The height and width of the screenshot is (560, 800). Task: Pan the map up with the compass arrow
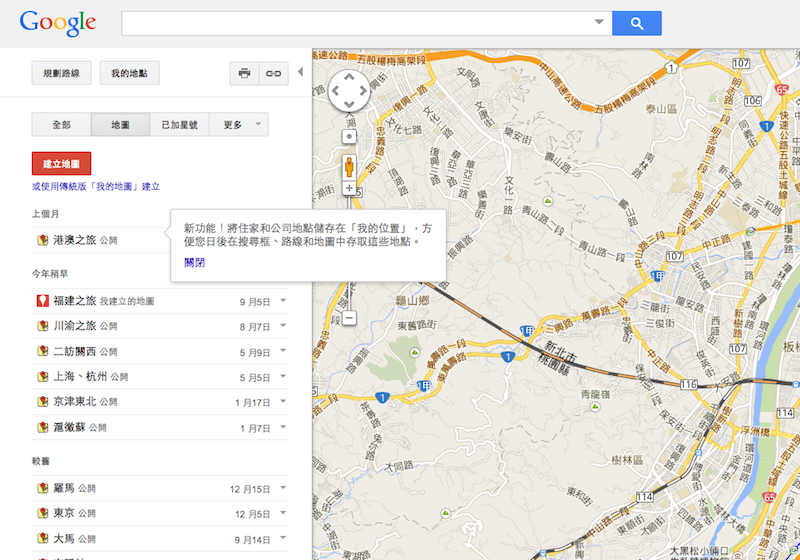[349, 78]
